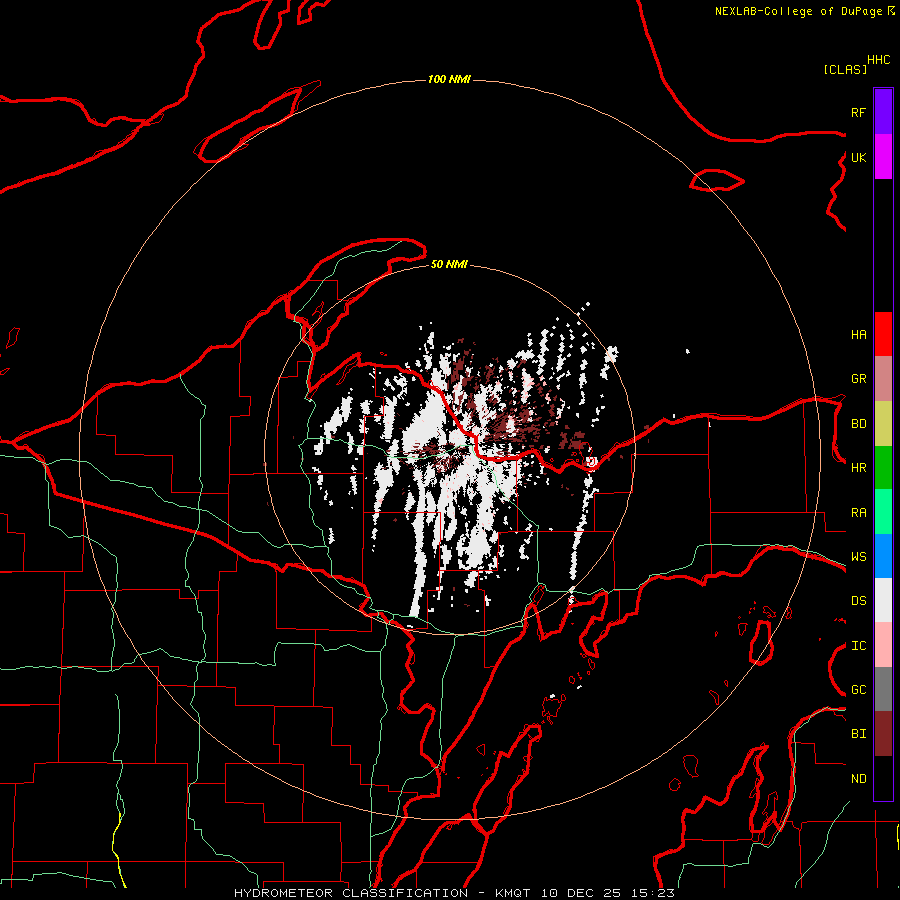The width and height of the screenshot is (900, 900).
Task: Click the WS blue legend color block
Action: pyautogui.click(x=883, y=556)
